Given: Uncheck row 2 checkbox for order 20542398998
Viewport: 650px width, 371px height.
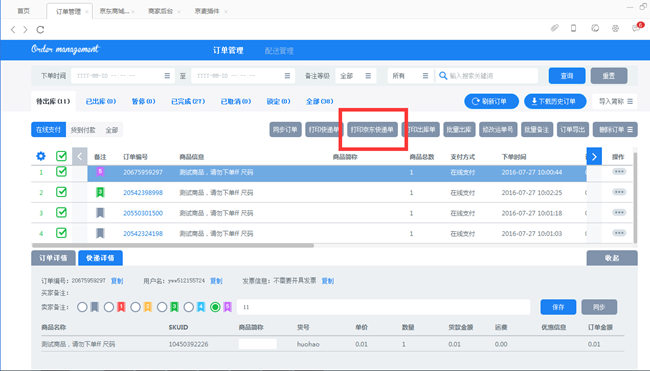Looking at the screenshot, I should pos(61,192).
